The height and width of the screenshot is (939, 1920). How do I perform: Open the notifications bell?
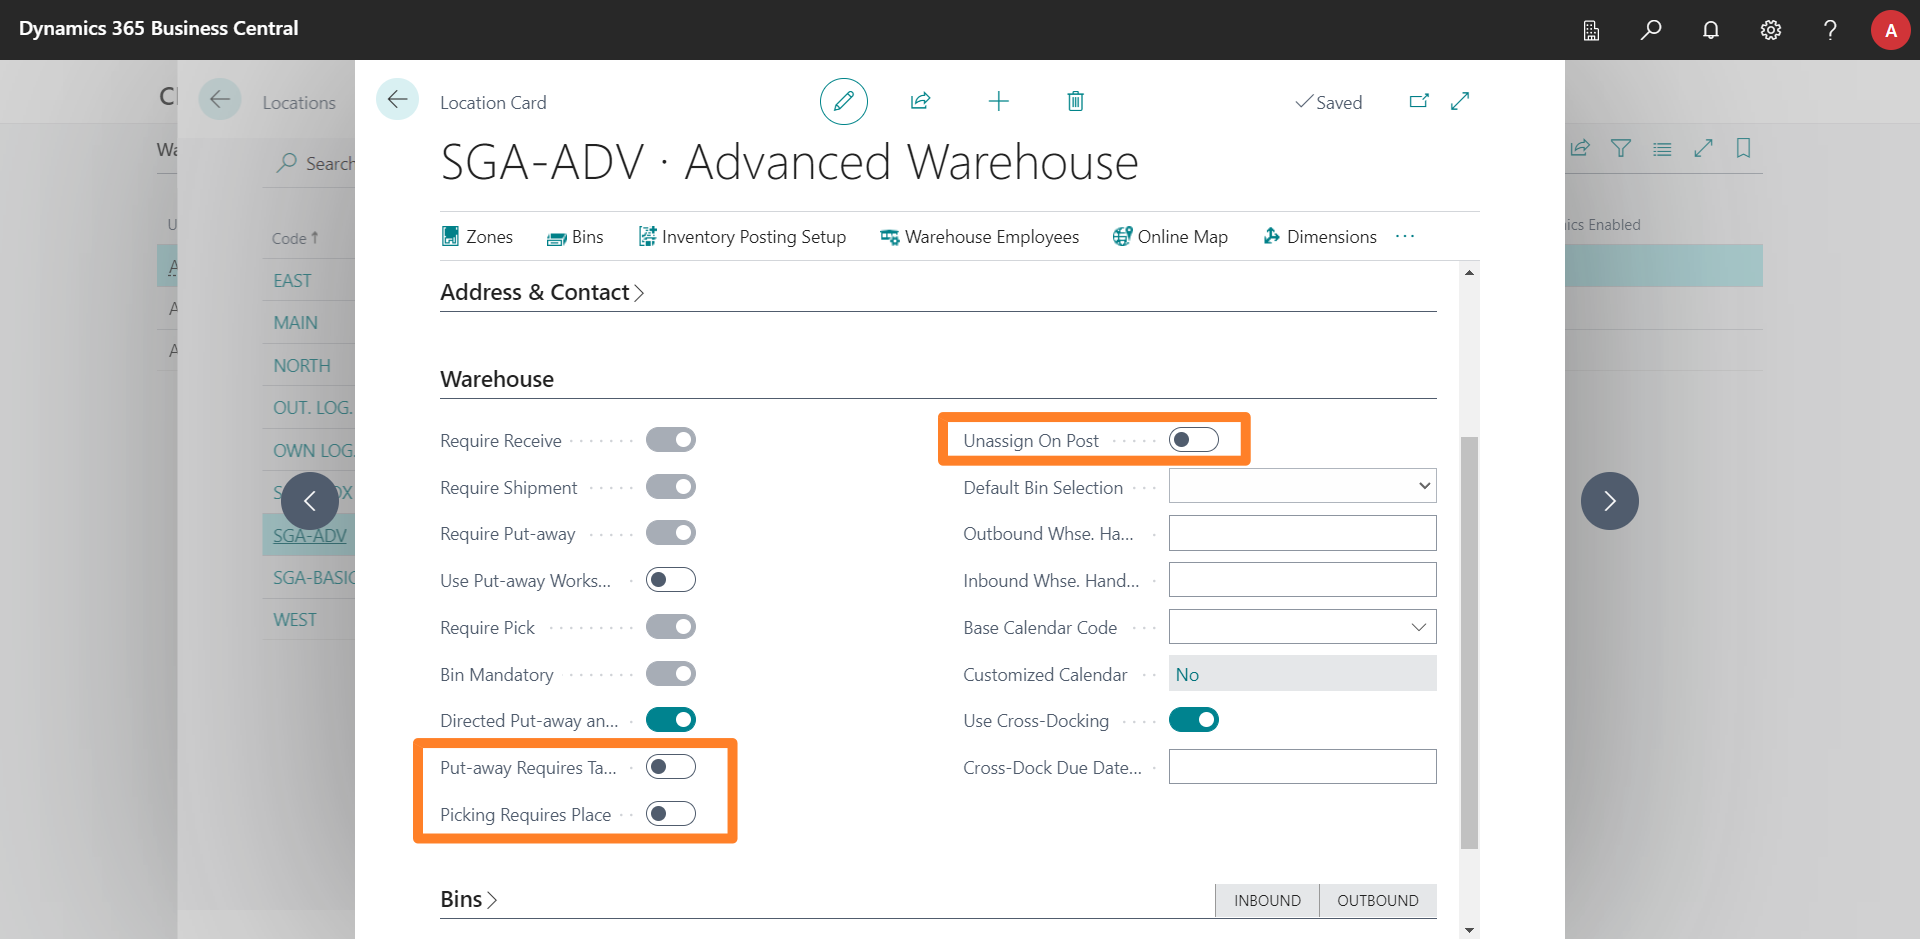pos(1711,30)
